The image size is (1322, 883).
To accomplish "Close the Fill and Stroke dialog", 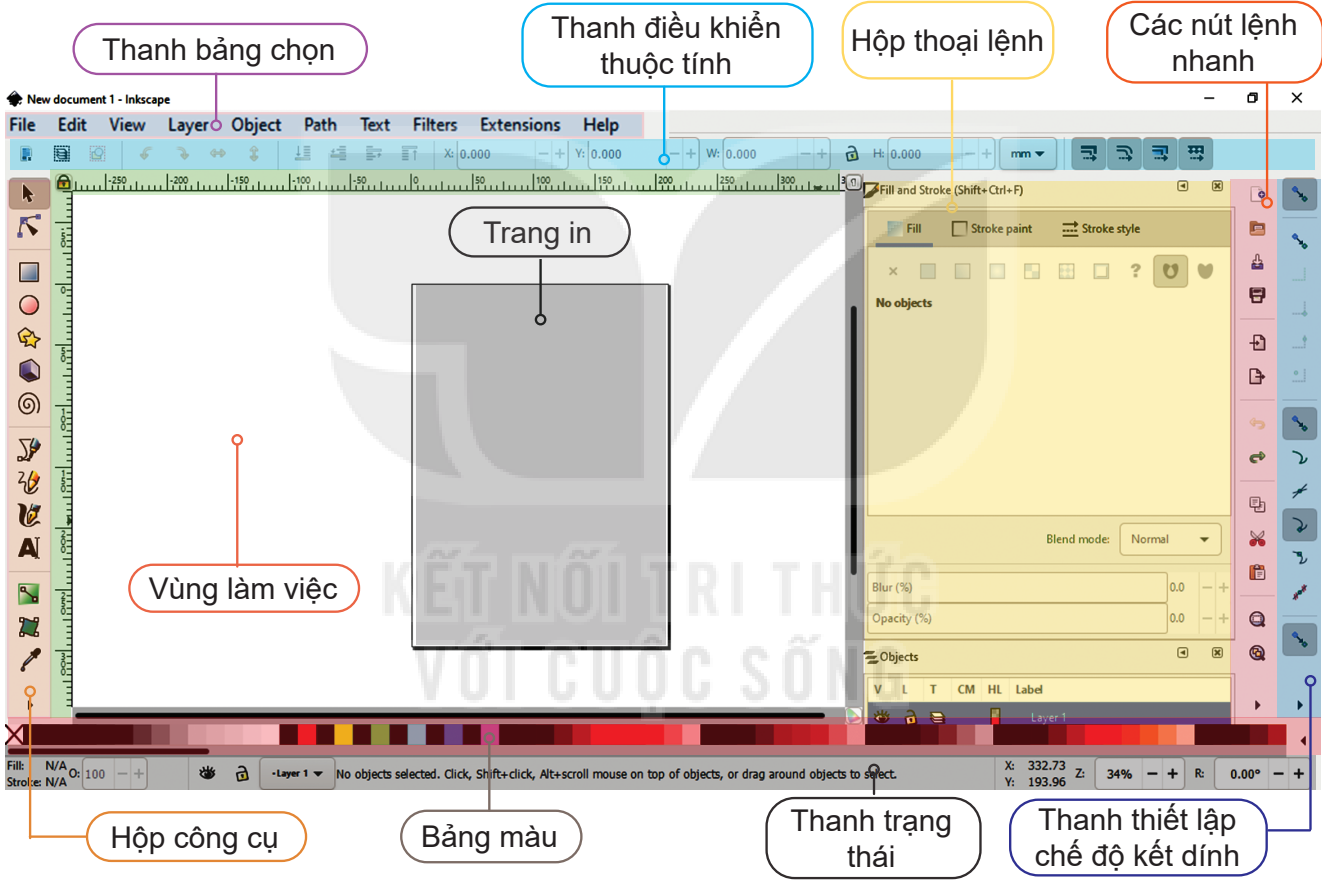I will (x=1217, y=186).
